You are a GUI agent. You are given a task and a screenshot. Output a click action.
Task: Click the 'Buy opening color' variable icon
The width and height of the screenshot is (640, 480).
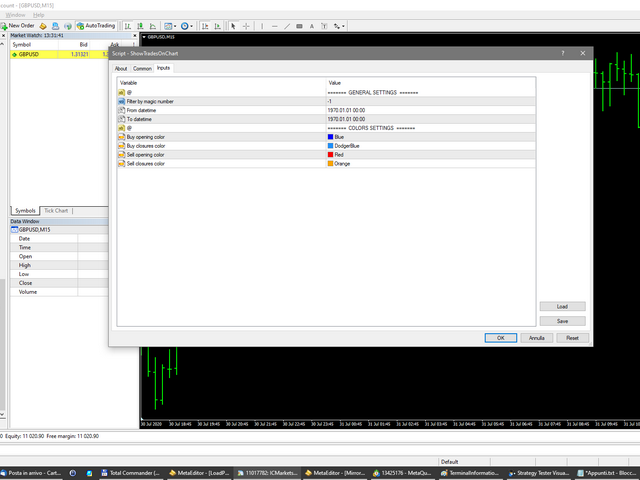(x=121, y=137)
